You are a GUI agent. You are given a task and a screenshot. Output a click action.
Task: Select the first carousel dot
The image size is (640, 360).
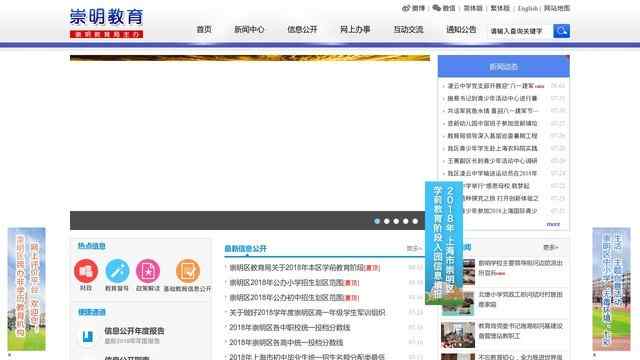(x=377, y=221)
